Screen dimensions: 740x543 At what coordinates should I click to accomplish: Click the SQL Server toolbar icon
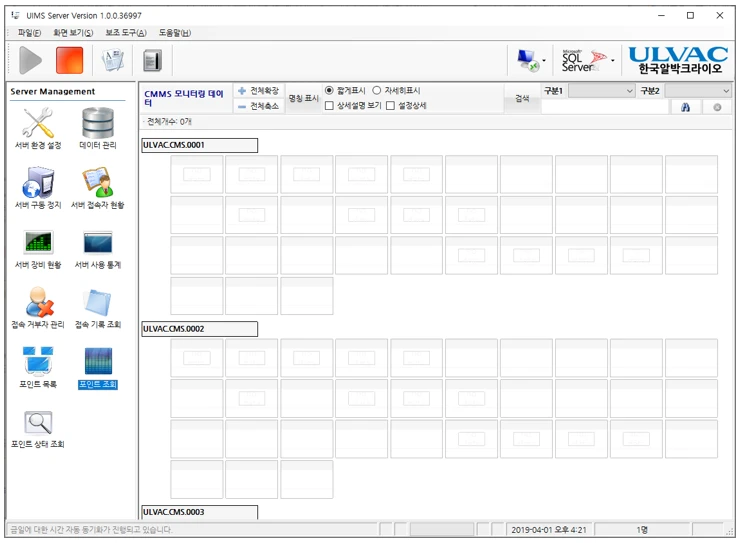click(583, 60)
